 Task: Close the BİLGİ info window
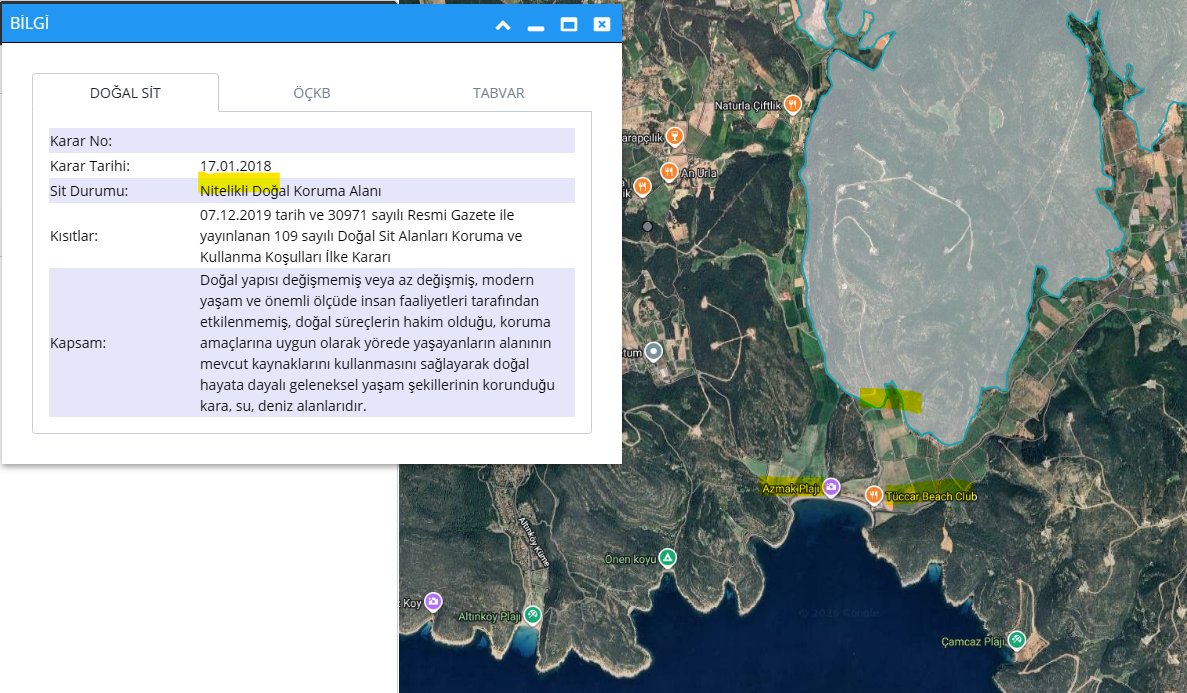601,25
